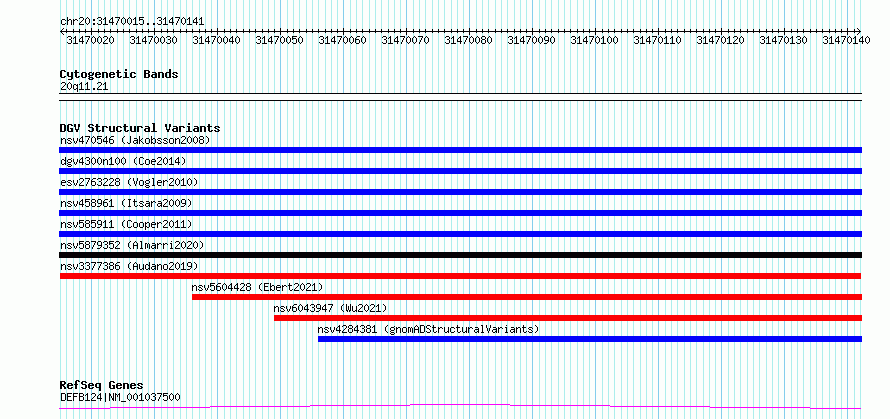Viewport: 890px width, 419px height.
Task: Click the chr20:31470015..31470141 region label
Action: [x=132, y=22]
